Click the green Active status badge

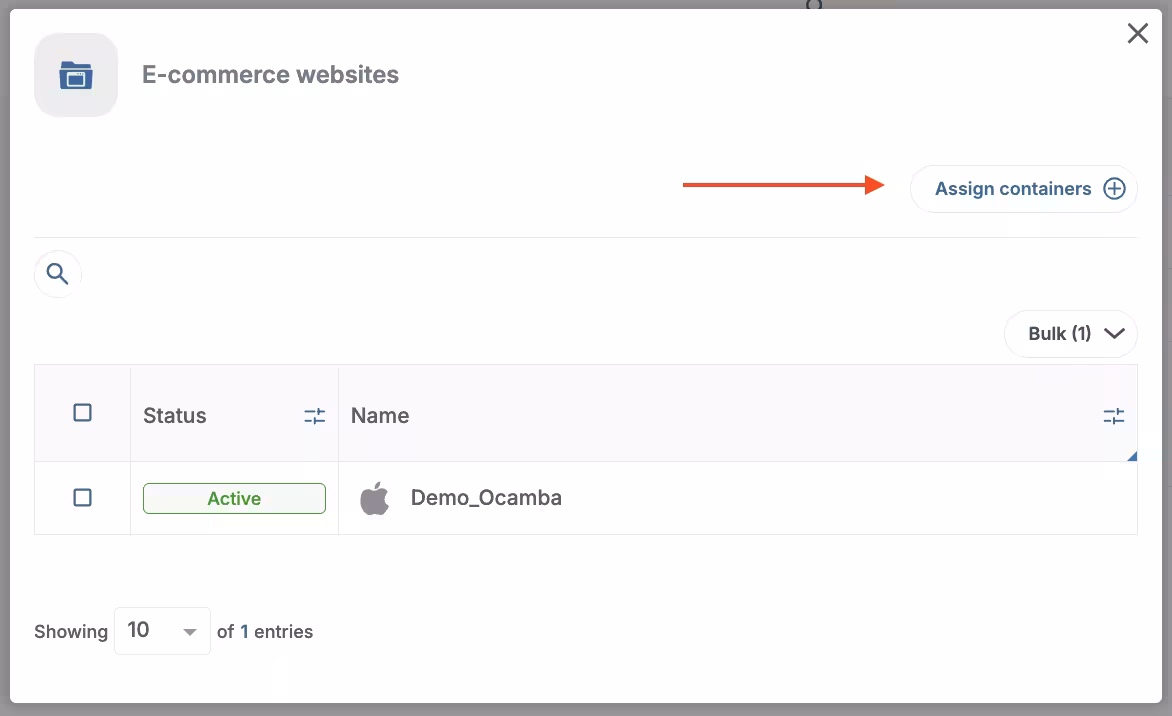[234, 498]
